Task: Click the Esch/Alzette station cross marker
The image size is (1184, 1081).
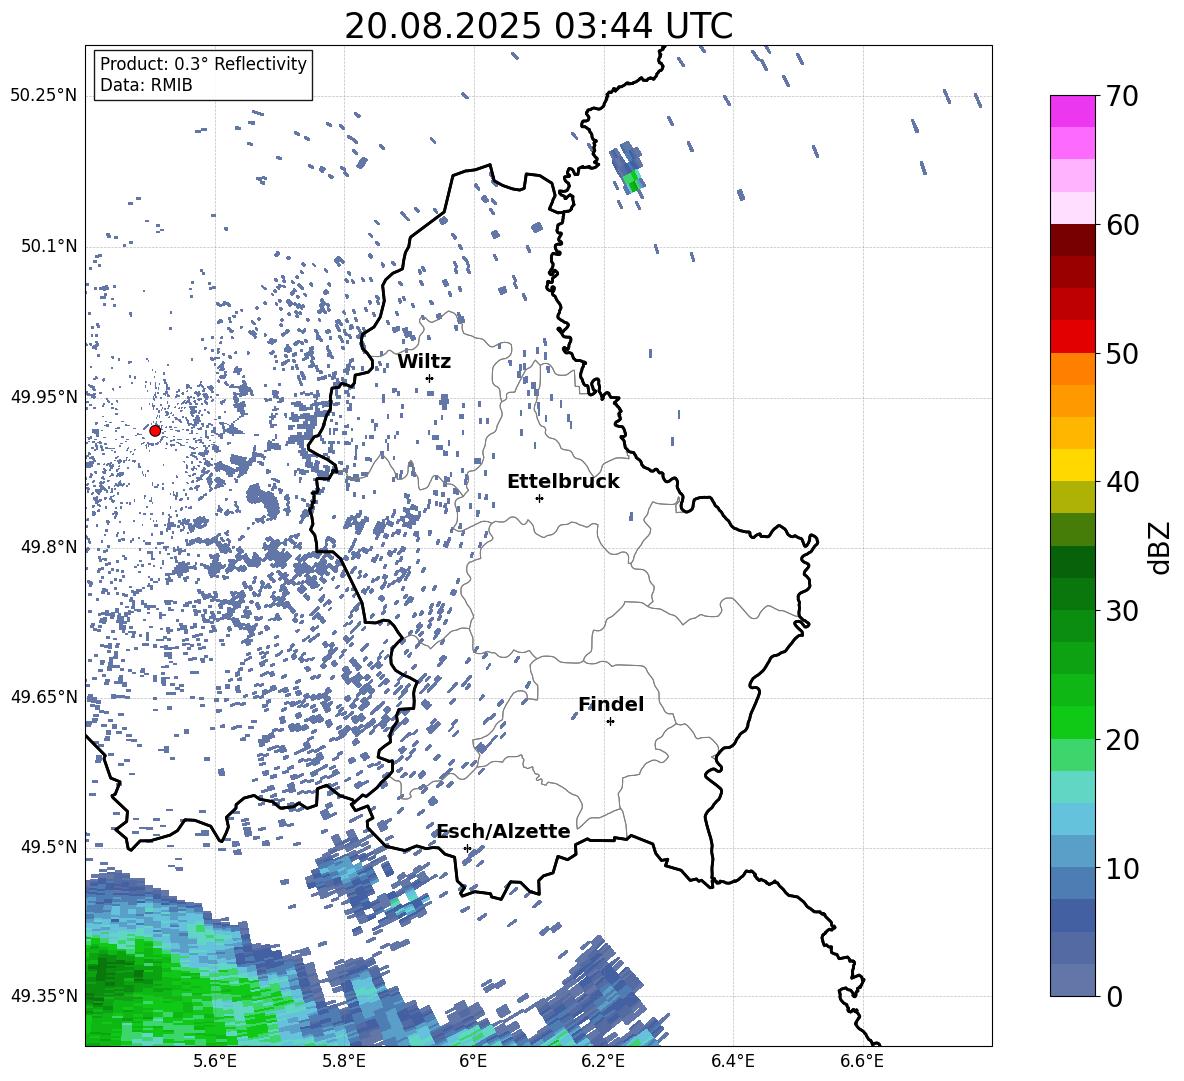Action: click(x=467, y=848)
